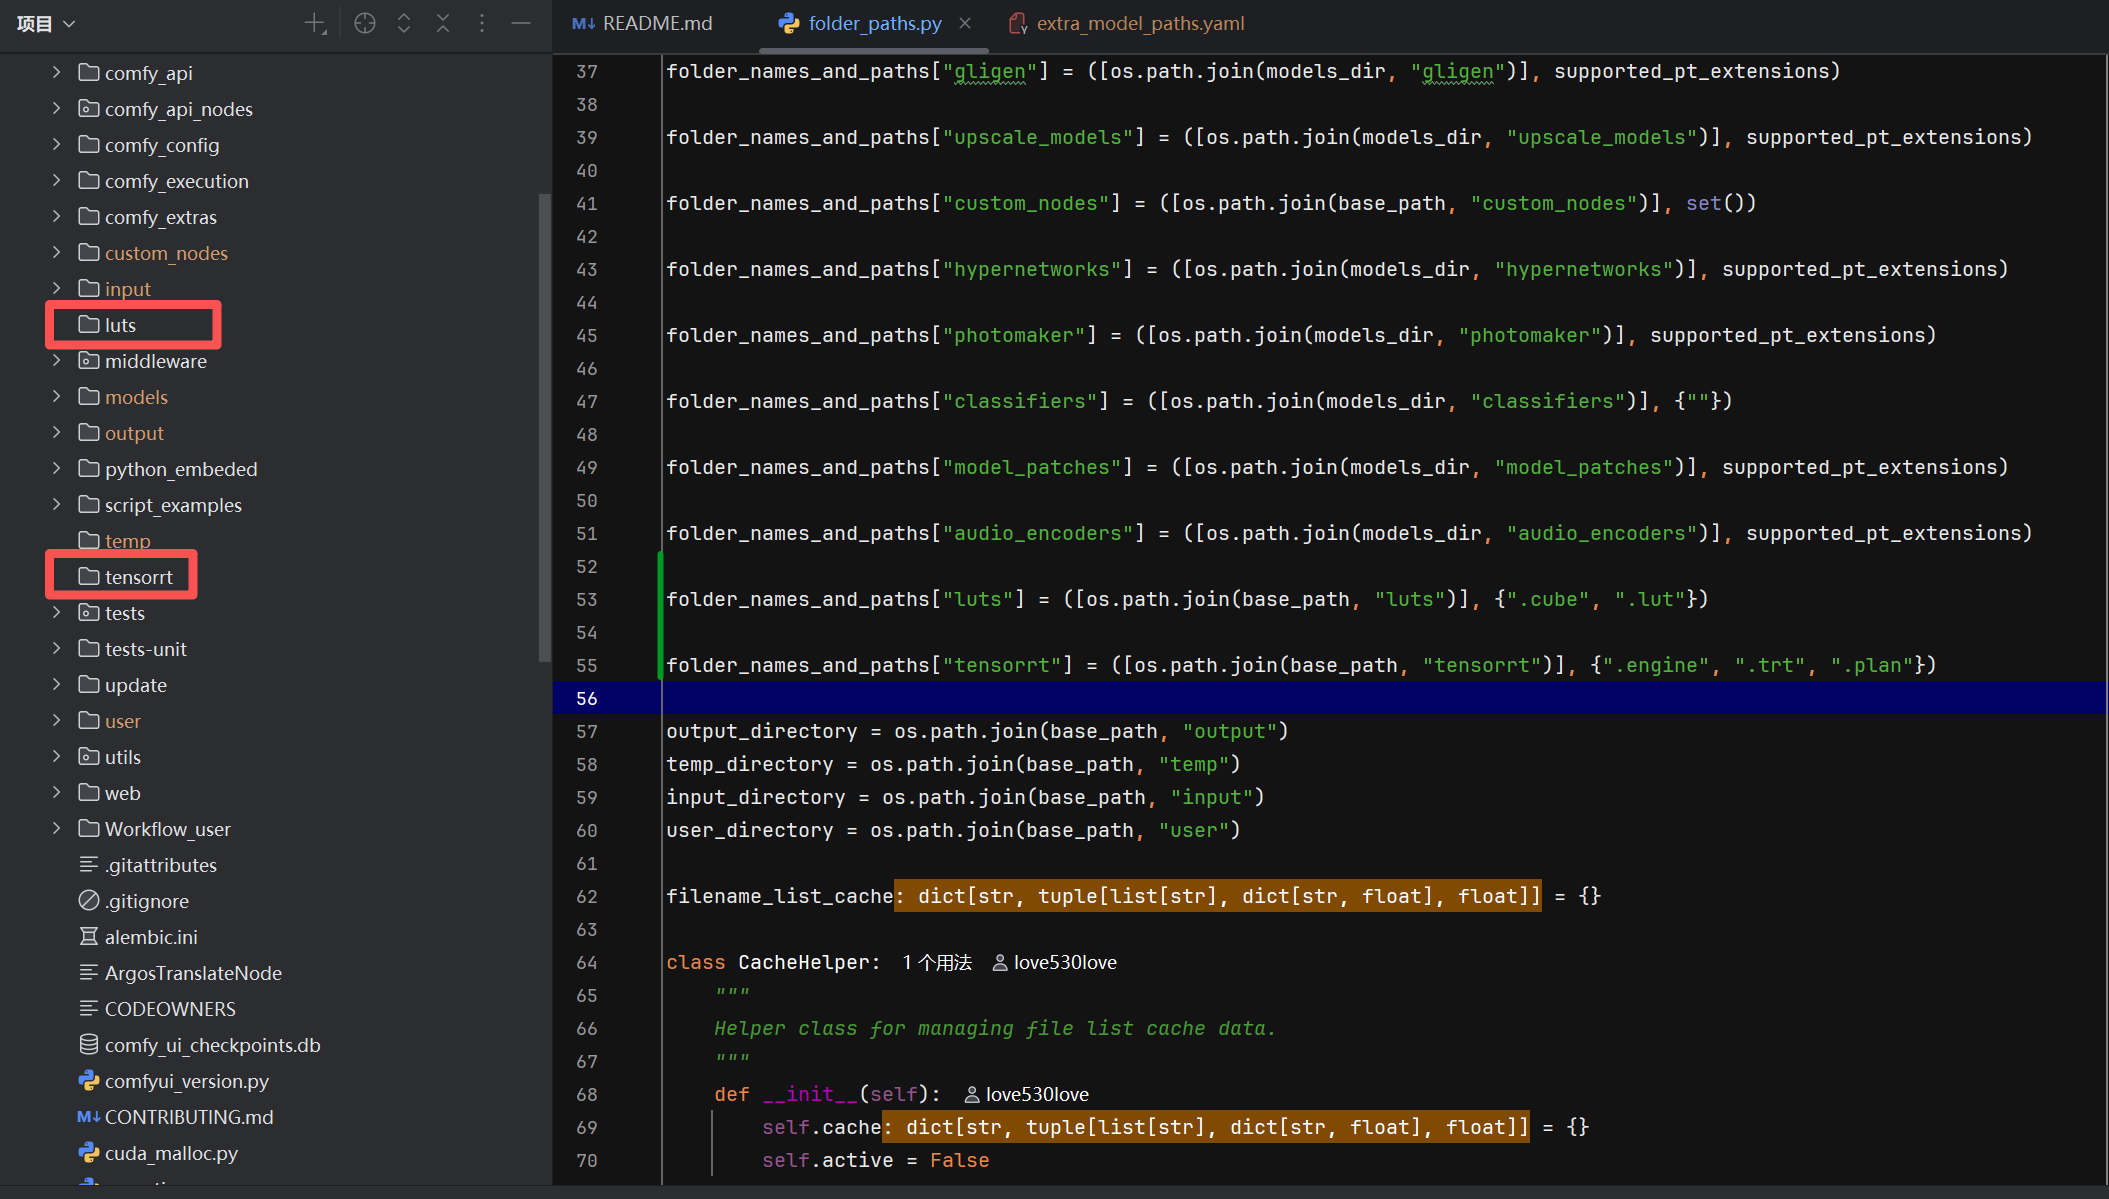Click the add new file plus icon
2109x1199 pixels.
[315, 23]
